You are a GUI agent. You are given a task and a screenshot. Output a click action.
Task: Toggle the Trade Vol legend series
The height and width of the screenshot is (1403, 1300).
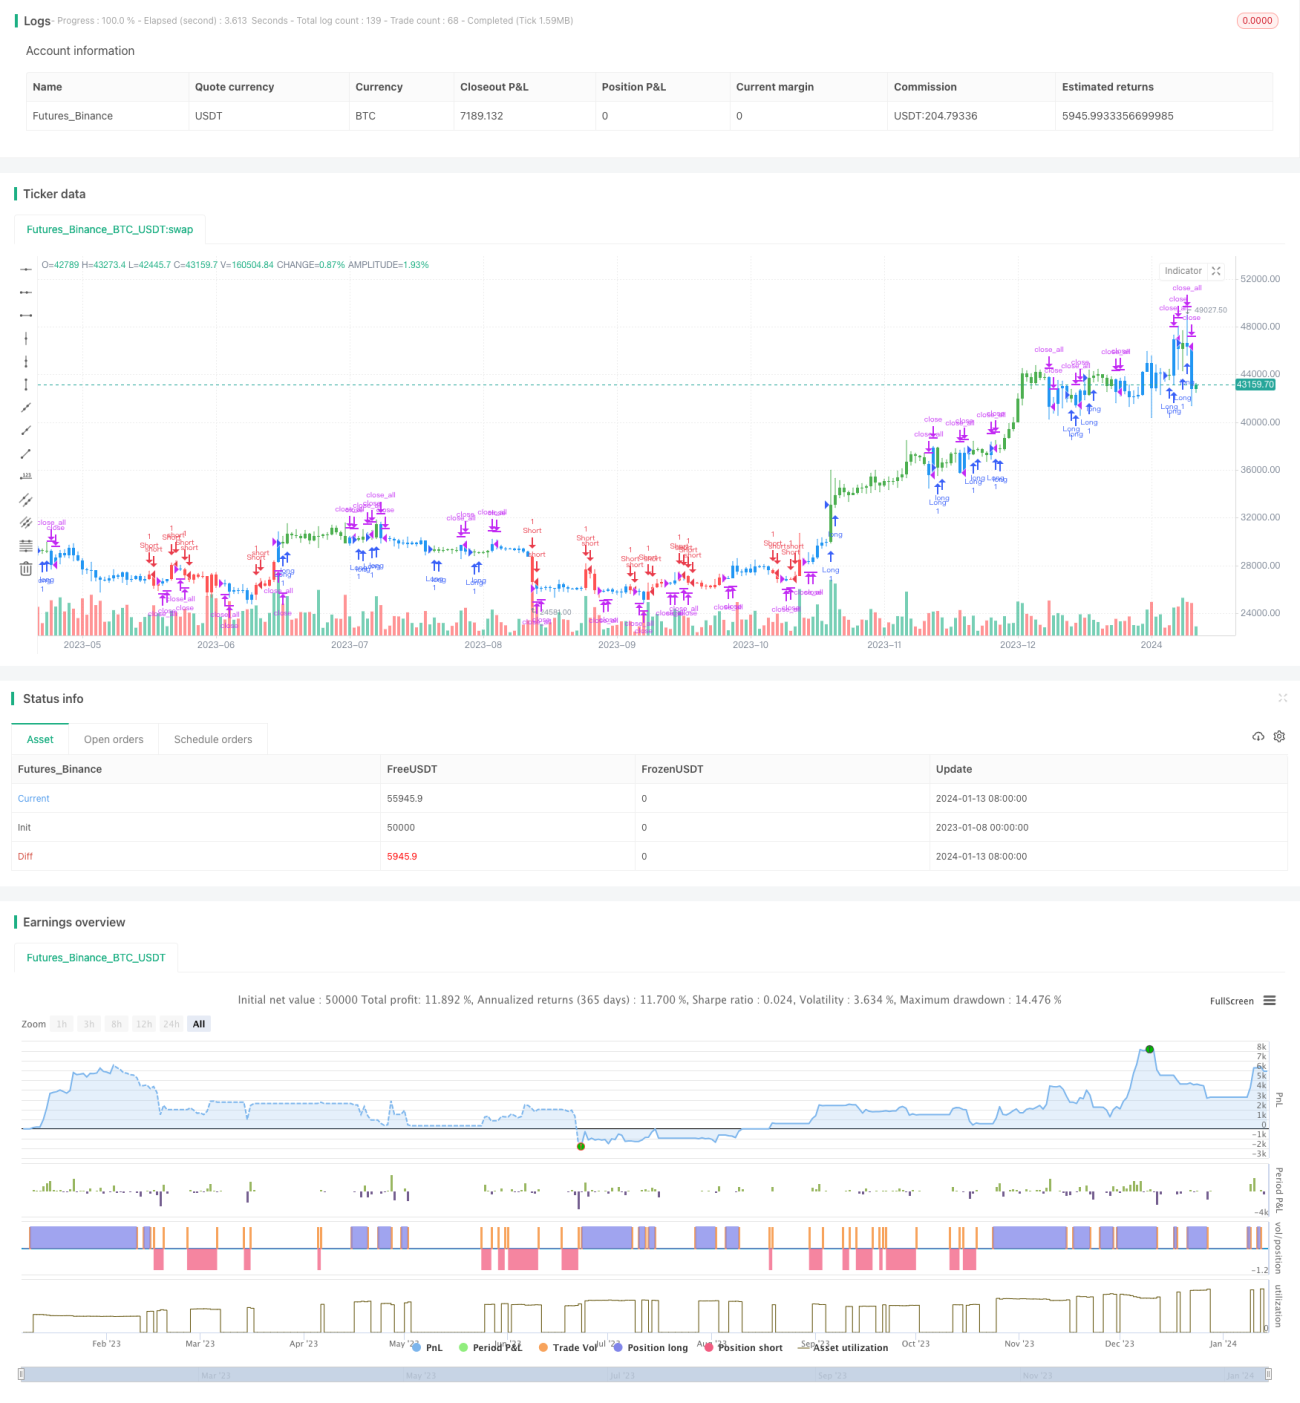[x=567, y=1347]
